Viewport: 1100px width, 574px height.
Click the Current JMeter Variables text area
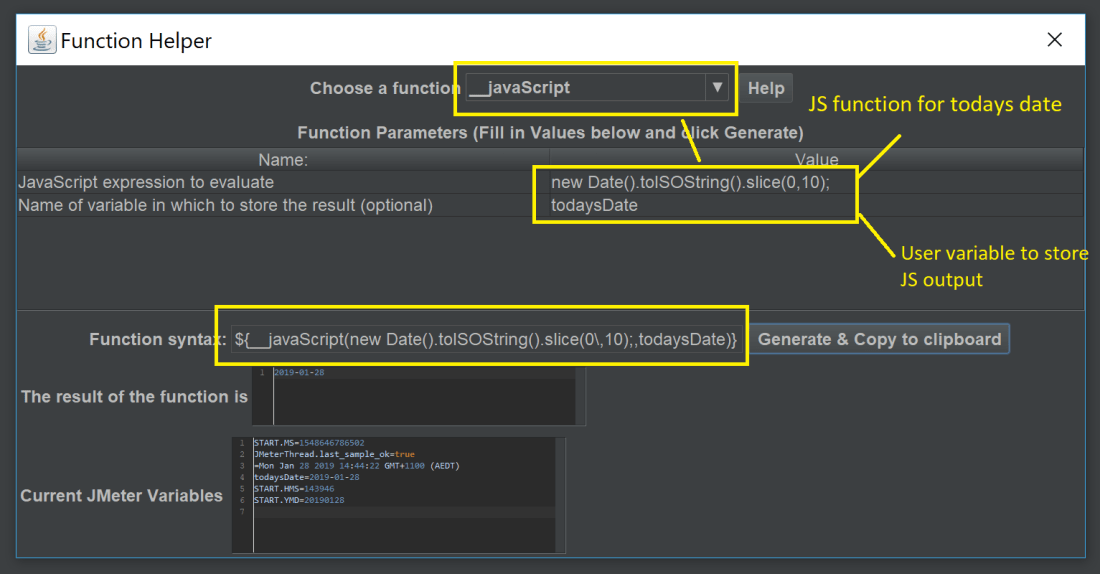coord(398,495)
